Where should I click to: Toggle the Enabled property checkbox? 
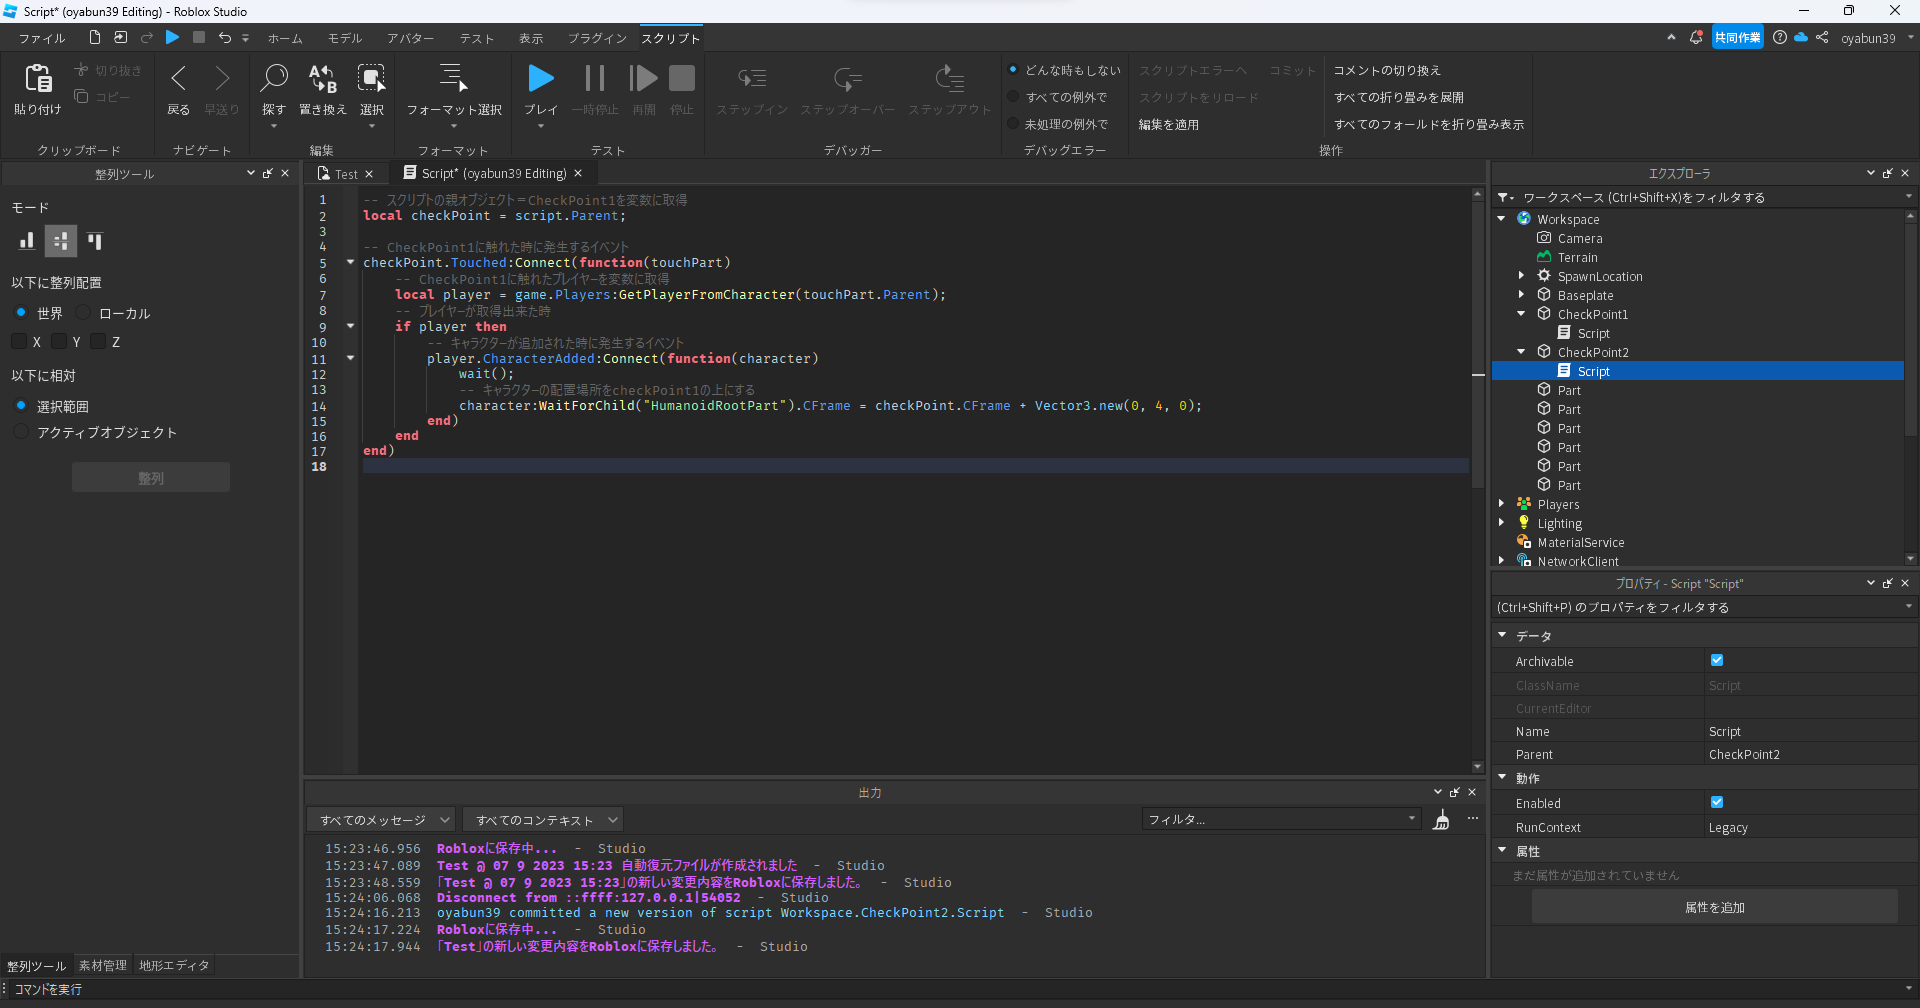(1717, 802)
